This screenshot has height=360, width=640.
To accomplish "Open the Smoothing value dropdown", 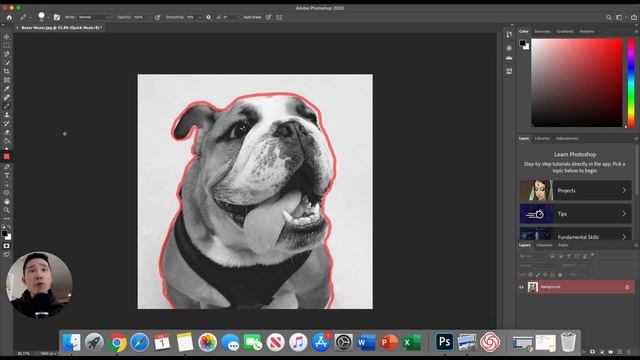I will 200,17.
